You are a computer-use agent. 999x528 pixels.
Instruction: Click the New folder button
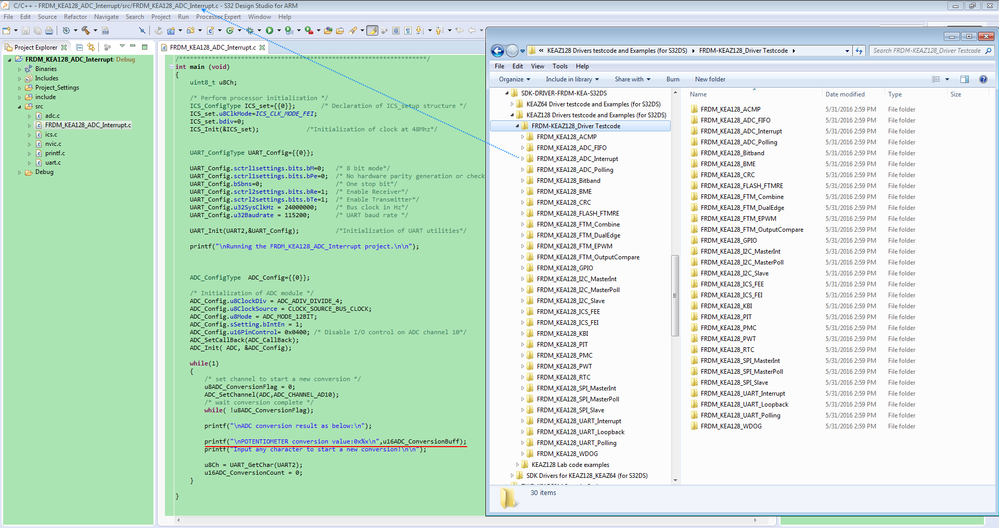710,79
